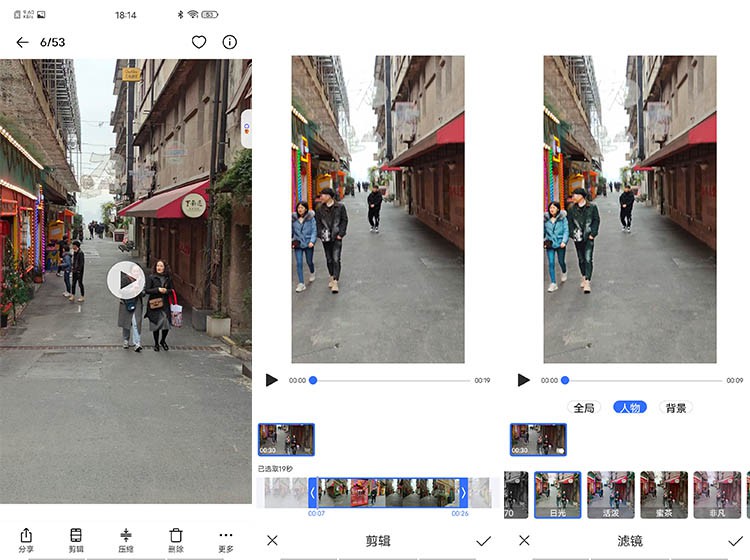This screenshot has width=750, height=560.
Task: Play the video from the center play button
Action: click(126, 280)
